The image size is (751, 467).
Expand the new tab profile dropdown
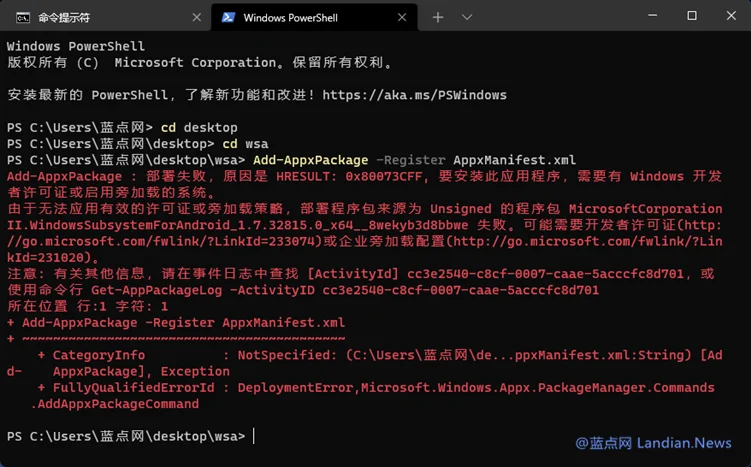point(467,18)
